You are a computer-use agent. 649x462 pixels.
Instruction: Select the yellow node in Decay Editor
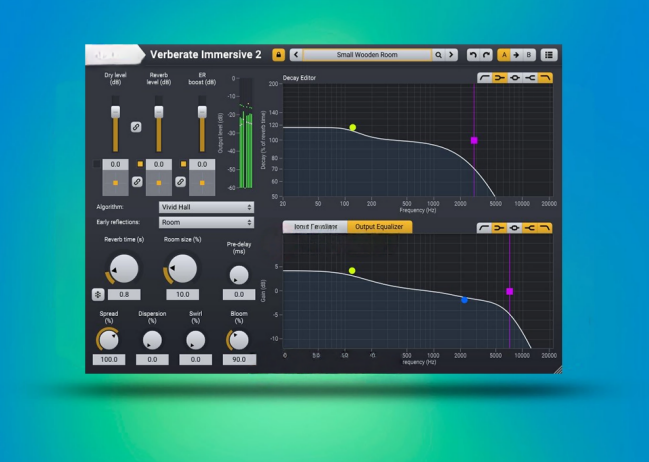coord(353,128)
